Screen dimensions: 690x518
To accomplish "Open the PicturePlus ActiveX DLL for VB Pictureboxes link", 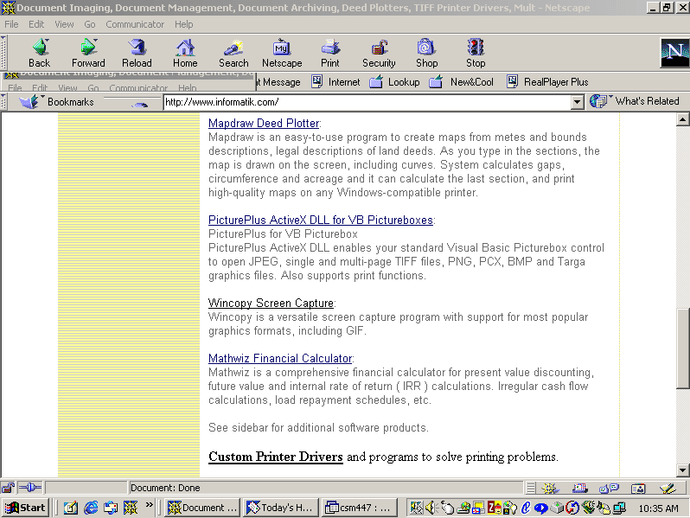I will [x=320, y=220].
